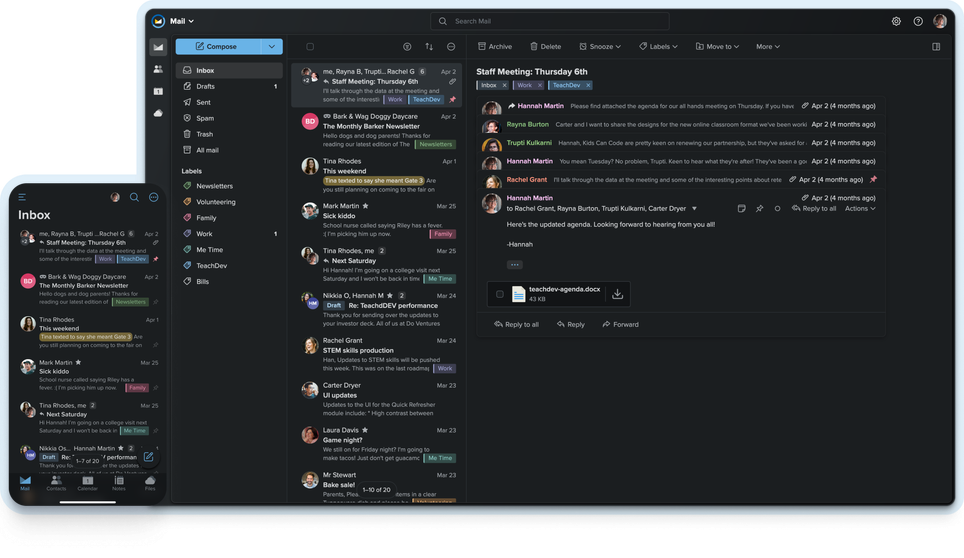Toggle star on Mark Martin Sick kiddo email
964x558 pixels.
click(x=365, y=206)
